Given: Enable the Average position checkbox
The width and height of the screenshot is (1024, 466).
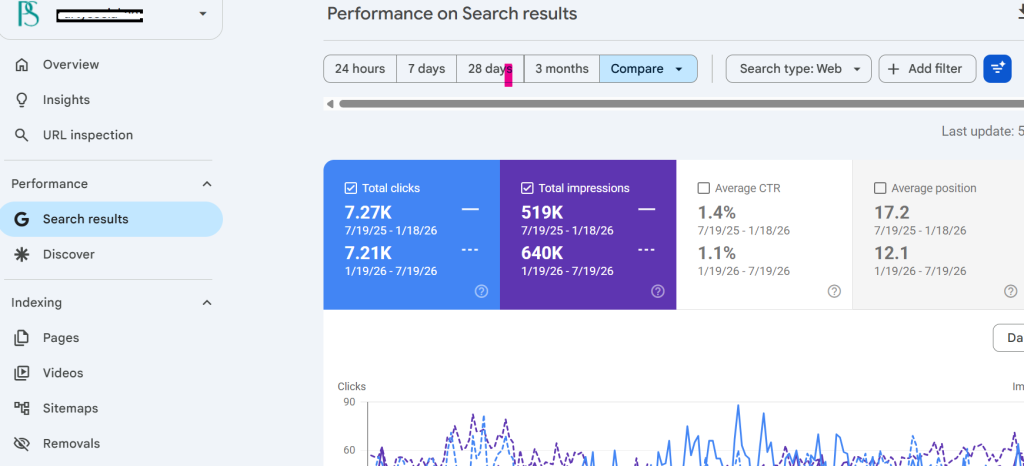Looking at the screenshot, I should [x=880, y=188].
